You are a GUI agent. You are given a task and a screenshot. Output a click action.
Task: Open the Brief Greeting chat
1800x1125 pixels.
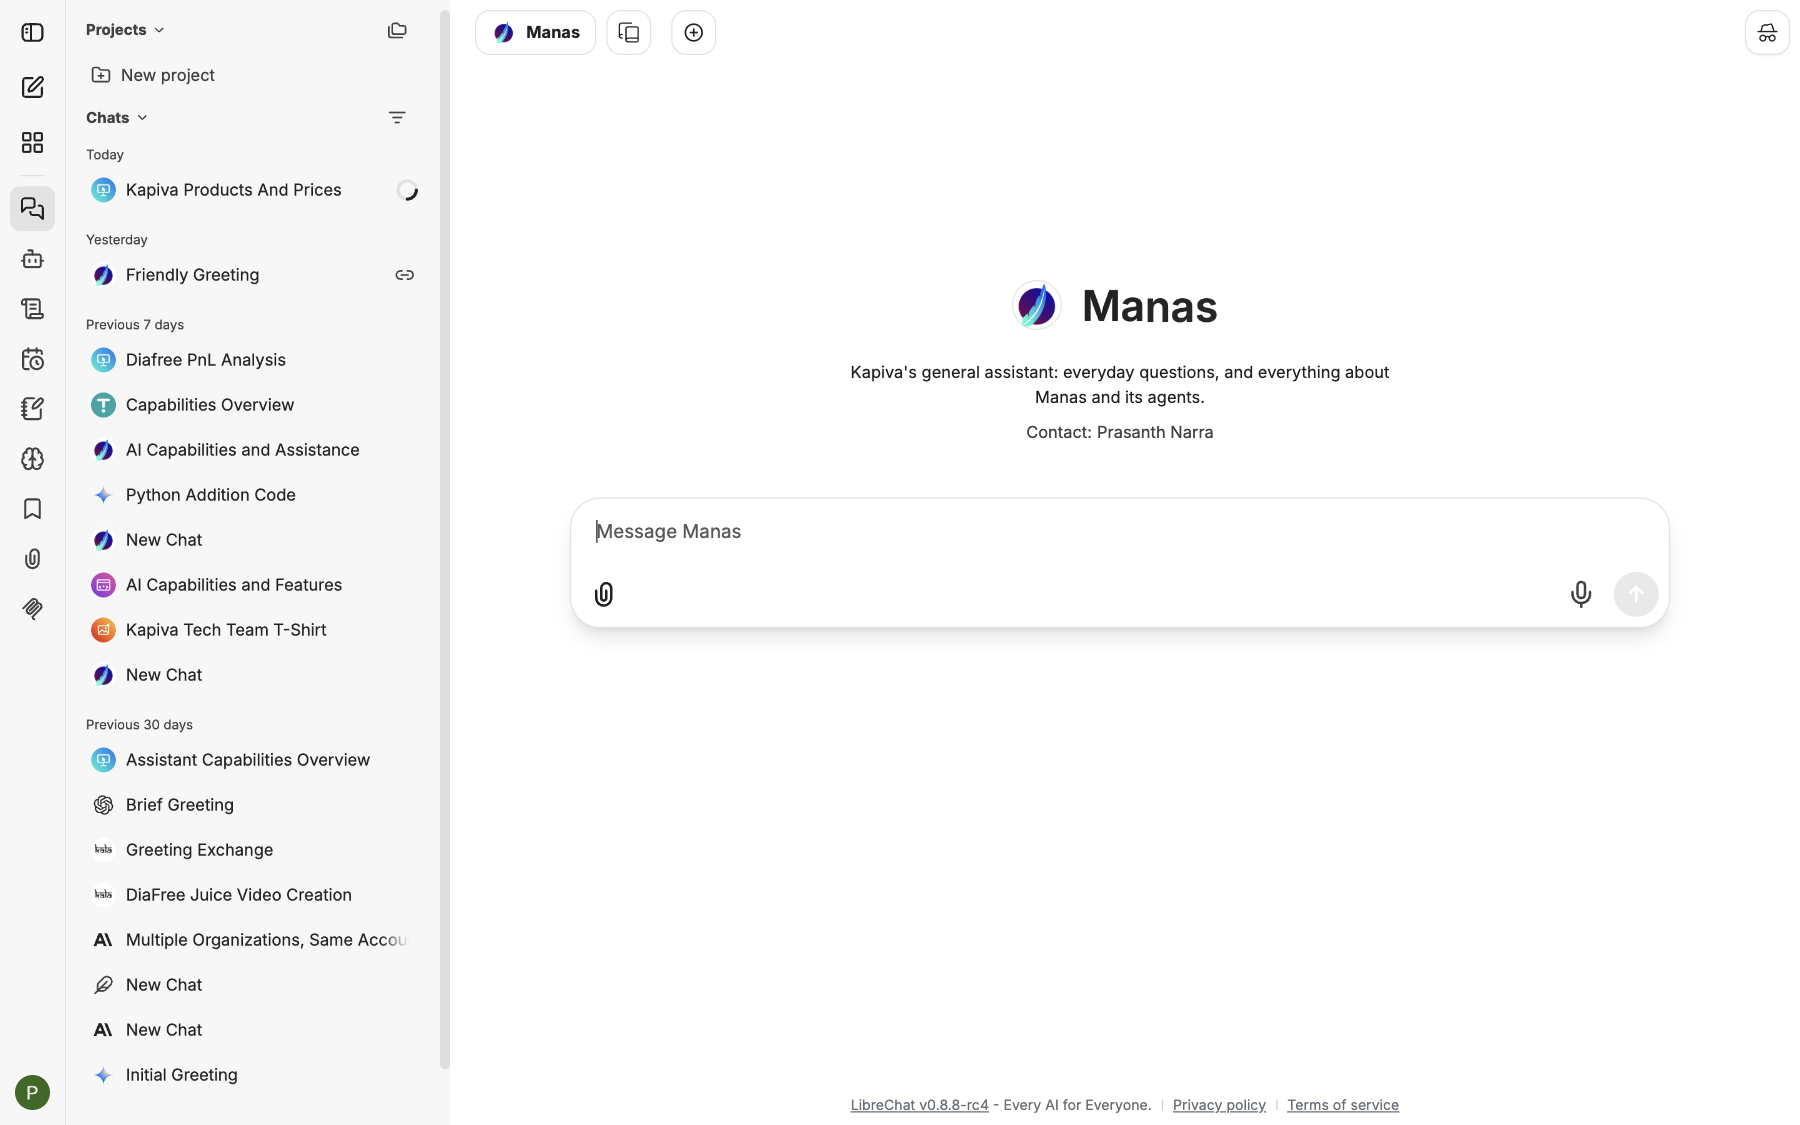tap(254, 805)
